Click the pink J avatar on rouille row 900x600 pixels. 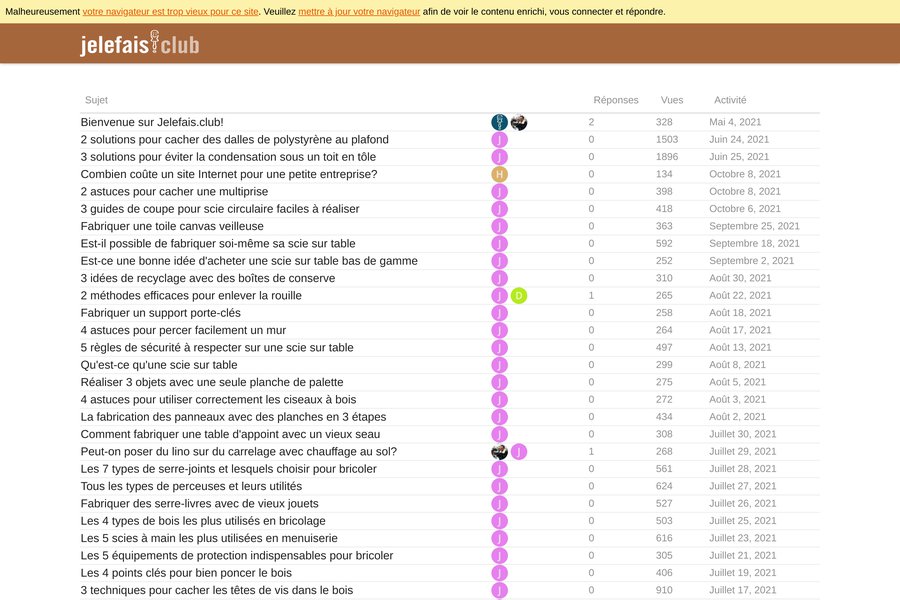click(x=499, y=296)
